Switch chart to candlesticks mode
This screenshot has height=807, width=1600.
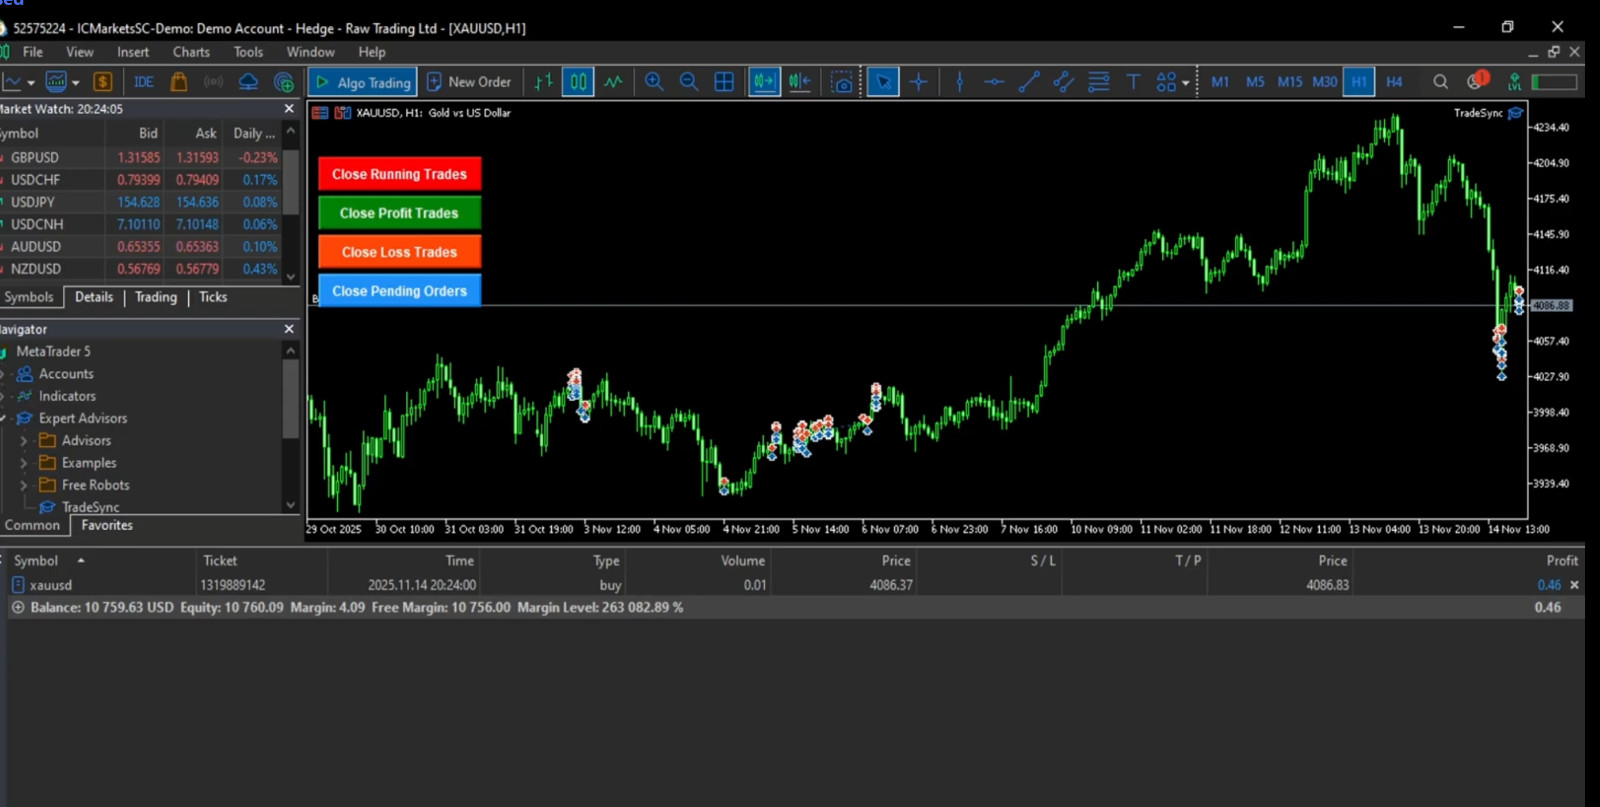(578, 82)
